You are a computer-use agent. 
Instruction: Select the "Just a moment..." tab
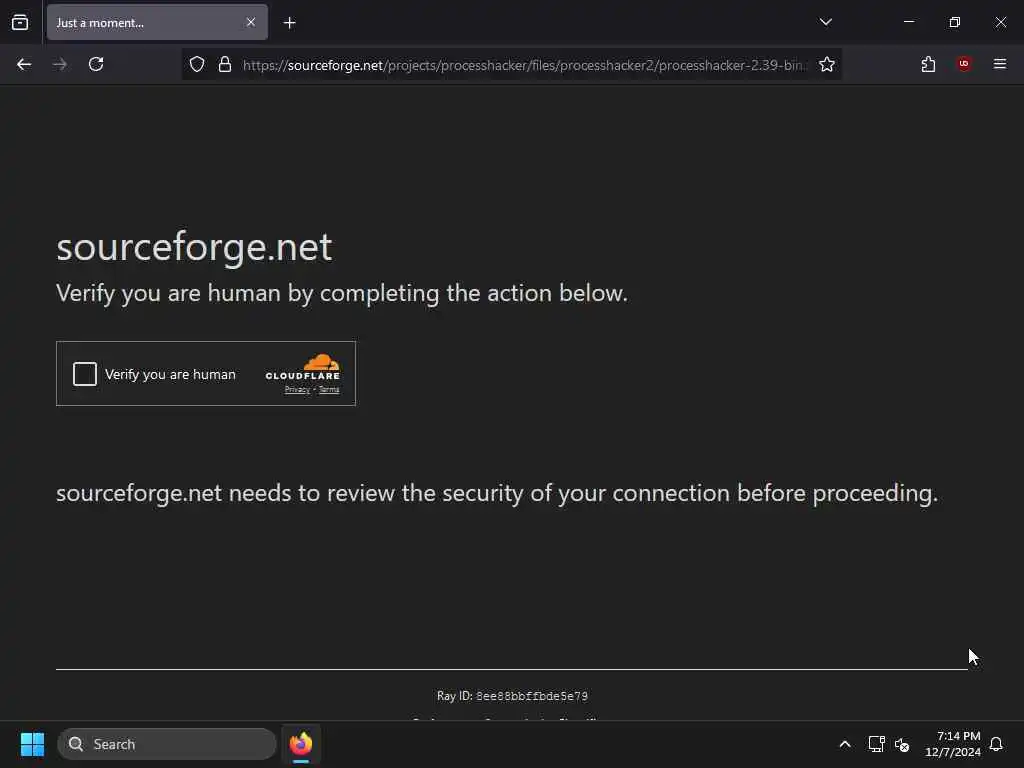(x=140, y=22)
